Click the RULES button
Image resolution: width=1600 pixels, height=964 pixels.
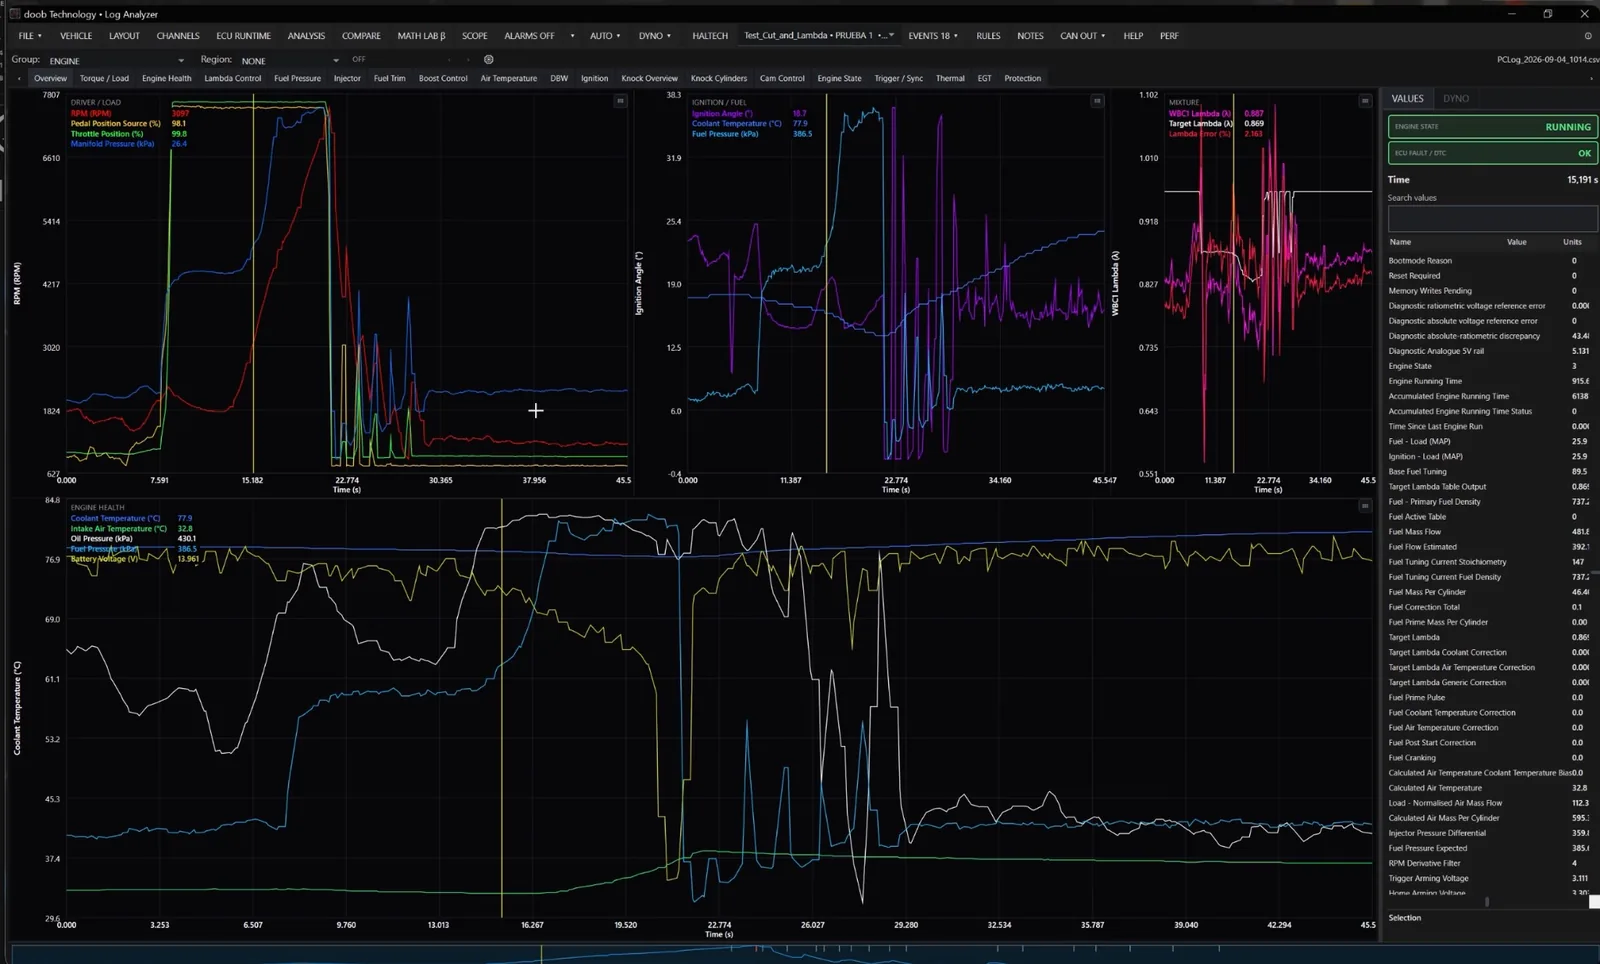(x=988, y=36)
